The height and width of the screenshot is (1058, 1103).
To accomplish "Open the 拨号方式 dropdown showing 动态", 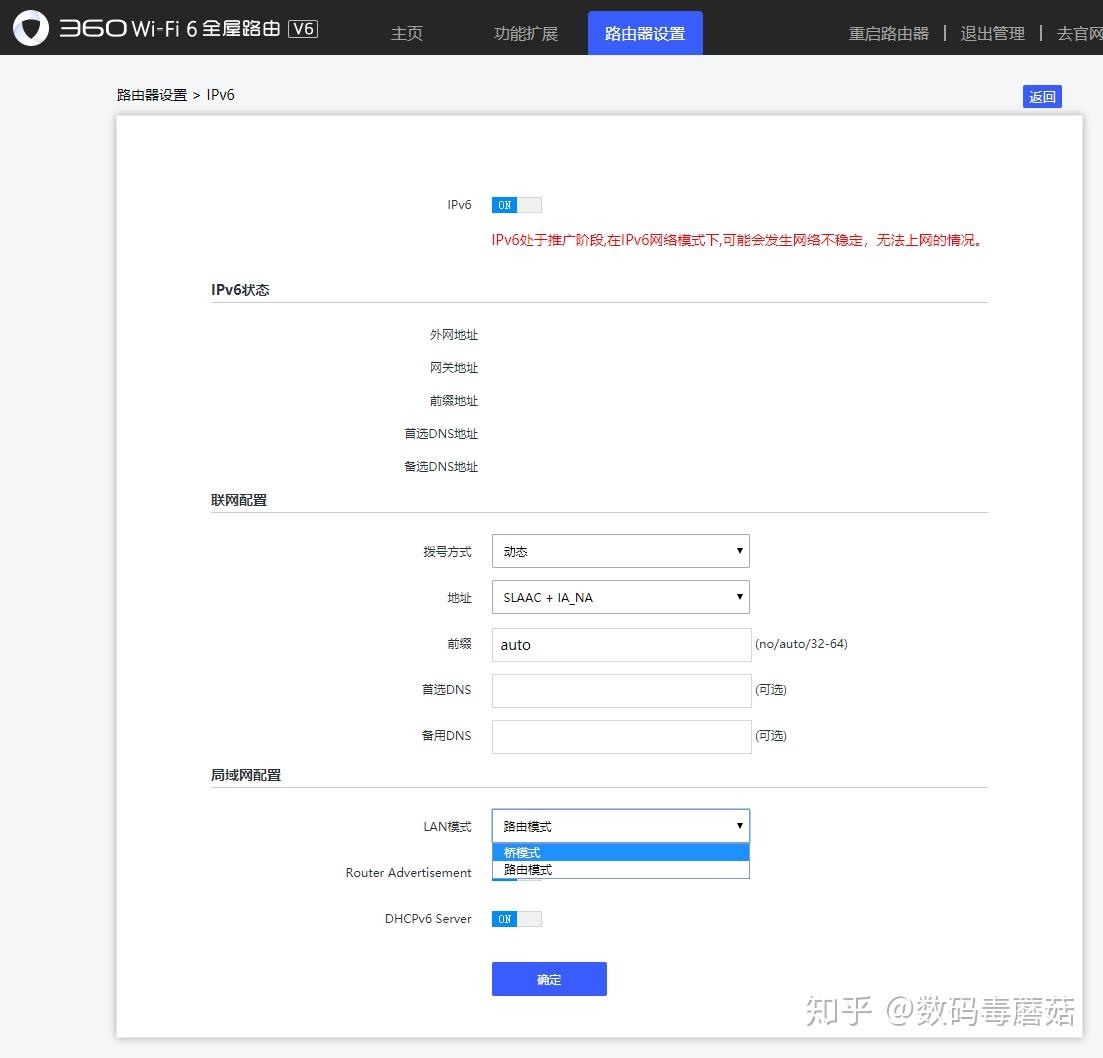I will point(620,551).
